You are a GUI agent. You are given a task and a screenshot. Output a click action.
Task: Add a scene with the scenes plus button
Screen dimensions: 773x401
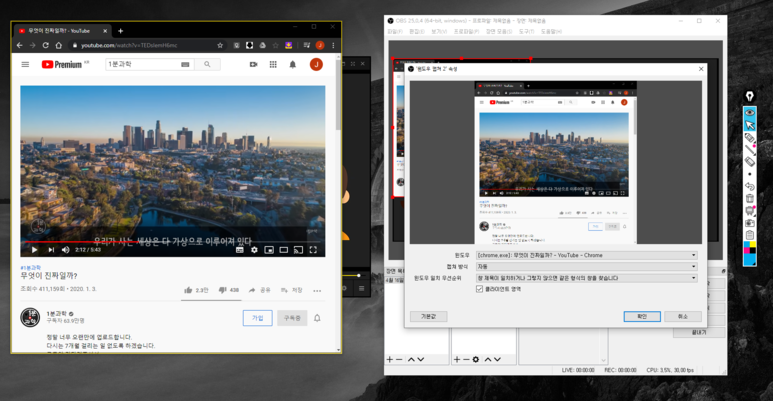[x=389, y=360]
